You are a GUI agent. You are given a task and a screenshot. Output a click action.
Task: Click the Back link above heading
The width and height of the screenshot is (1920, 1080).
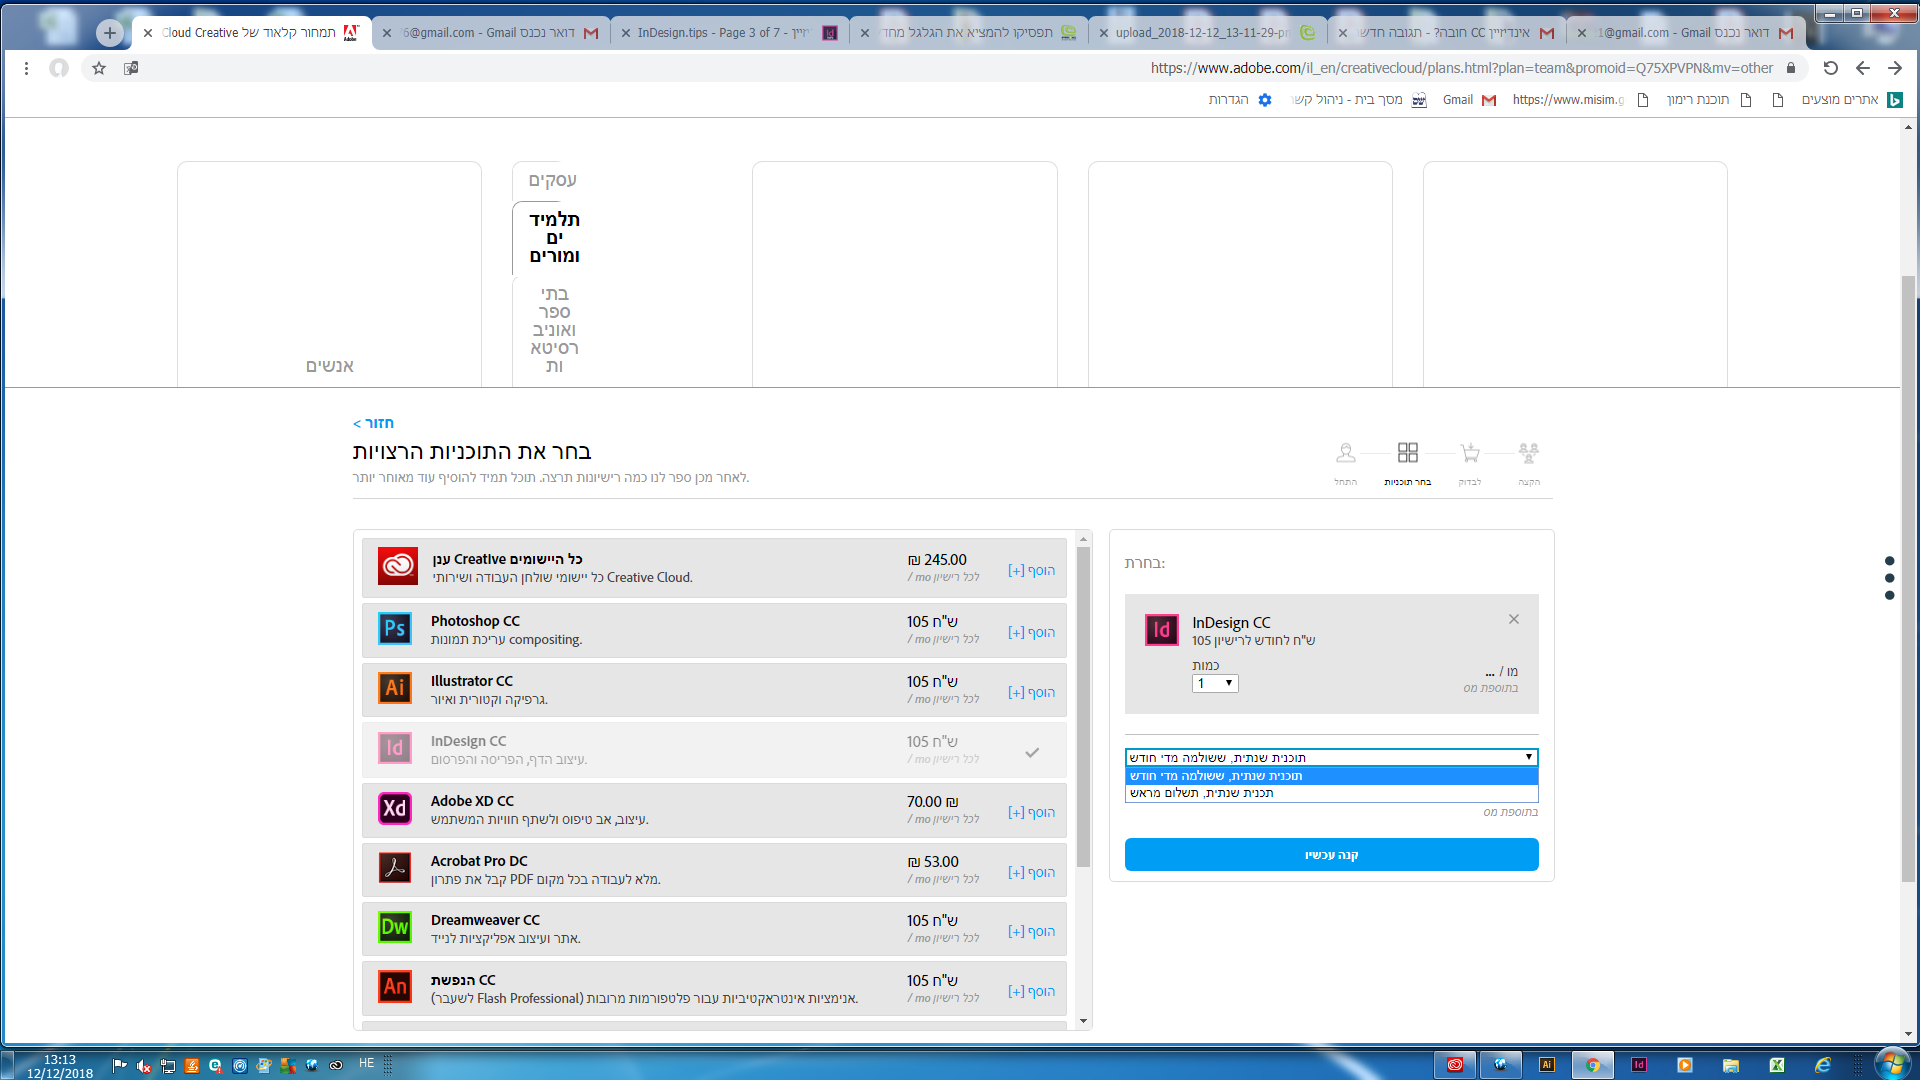click(x=373, y=423)
